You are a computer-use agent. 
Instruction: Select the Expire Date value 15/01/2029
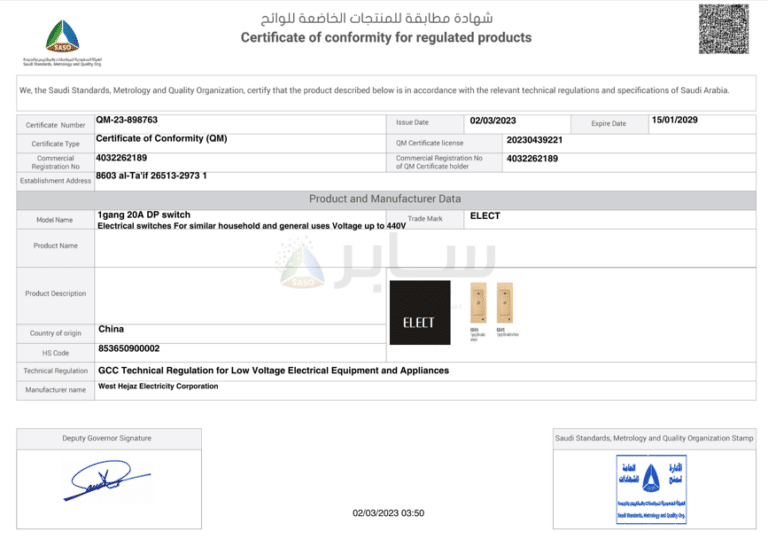(674, 120)
